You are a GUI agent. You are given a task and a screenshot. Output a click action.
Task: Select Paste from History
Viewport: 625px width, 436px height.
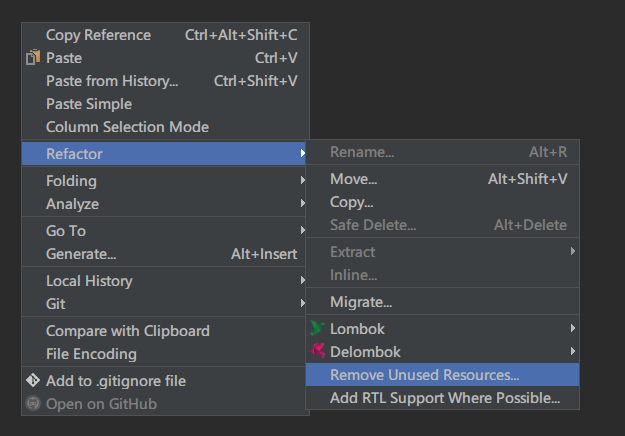point(112,81)
